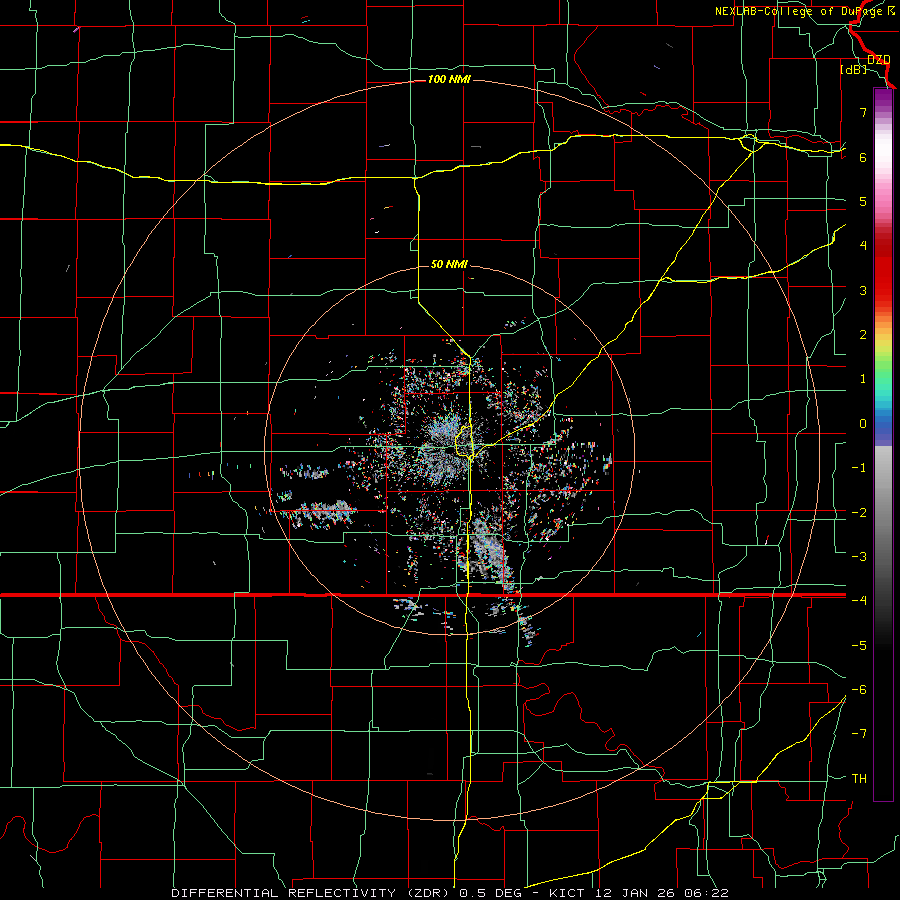The width and height of the screenshot is (900, 900).
Task: Select the "4" tick label on scale
Action: tap(863, 246)
